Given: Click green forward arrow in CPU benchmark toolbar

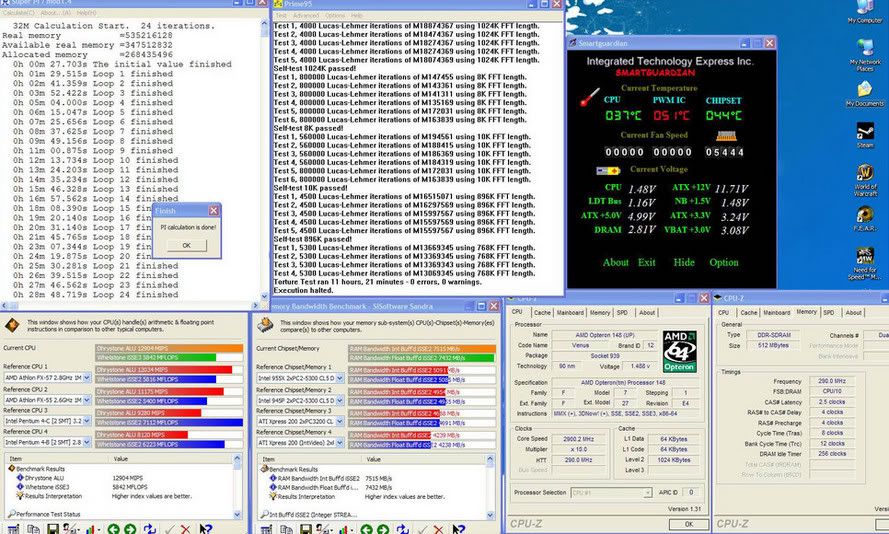Looking at the screenshot, I should [130, 529].
